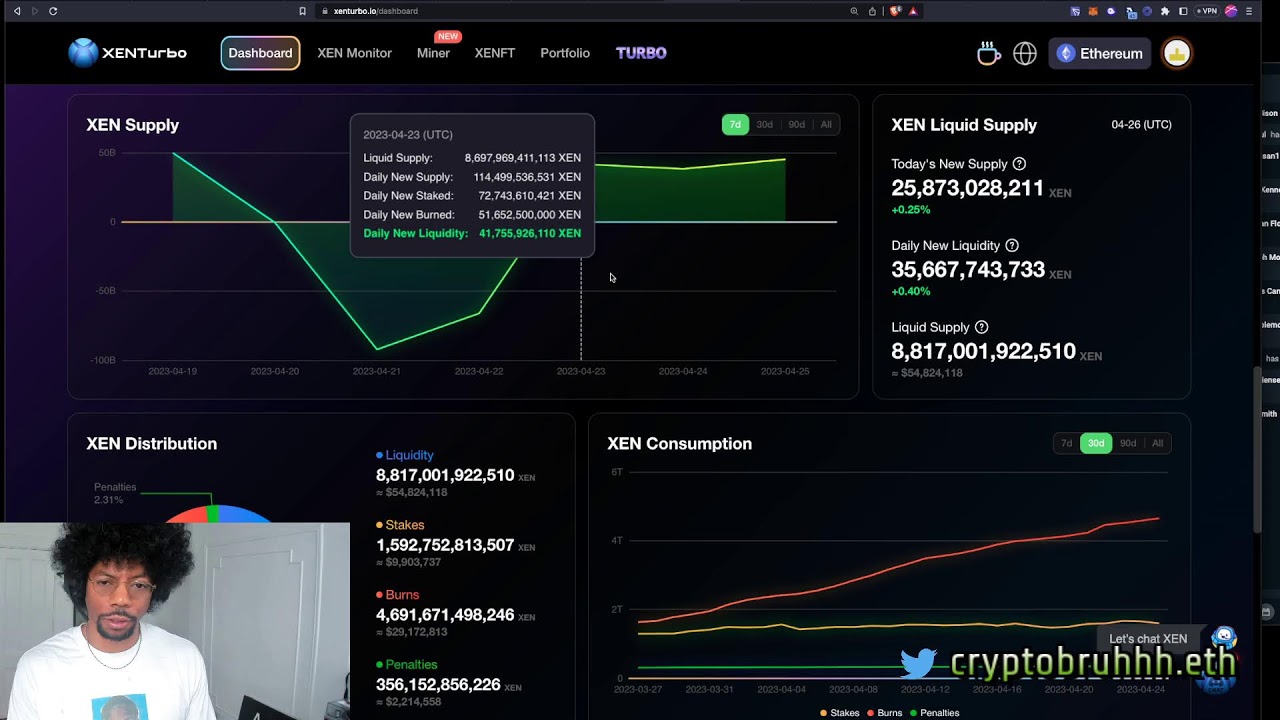Click the 04-26 (UTC) date label
Screen dimensions: 1280x720
tap(1141, 125)
